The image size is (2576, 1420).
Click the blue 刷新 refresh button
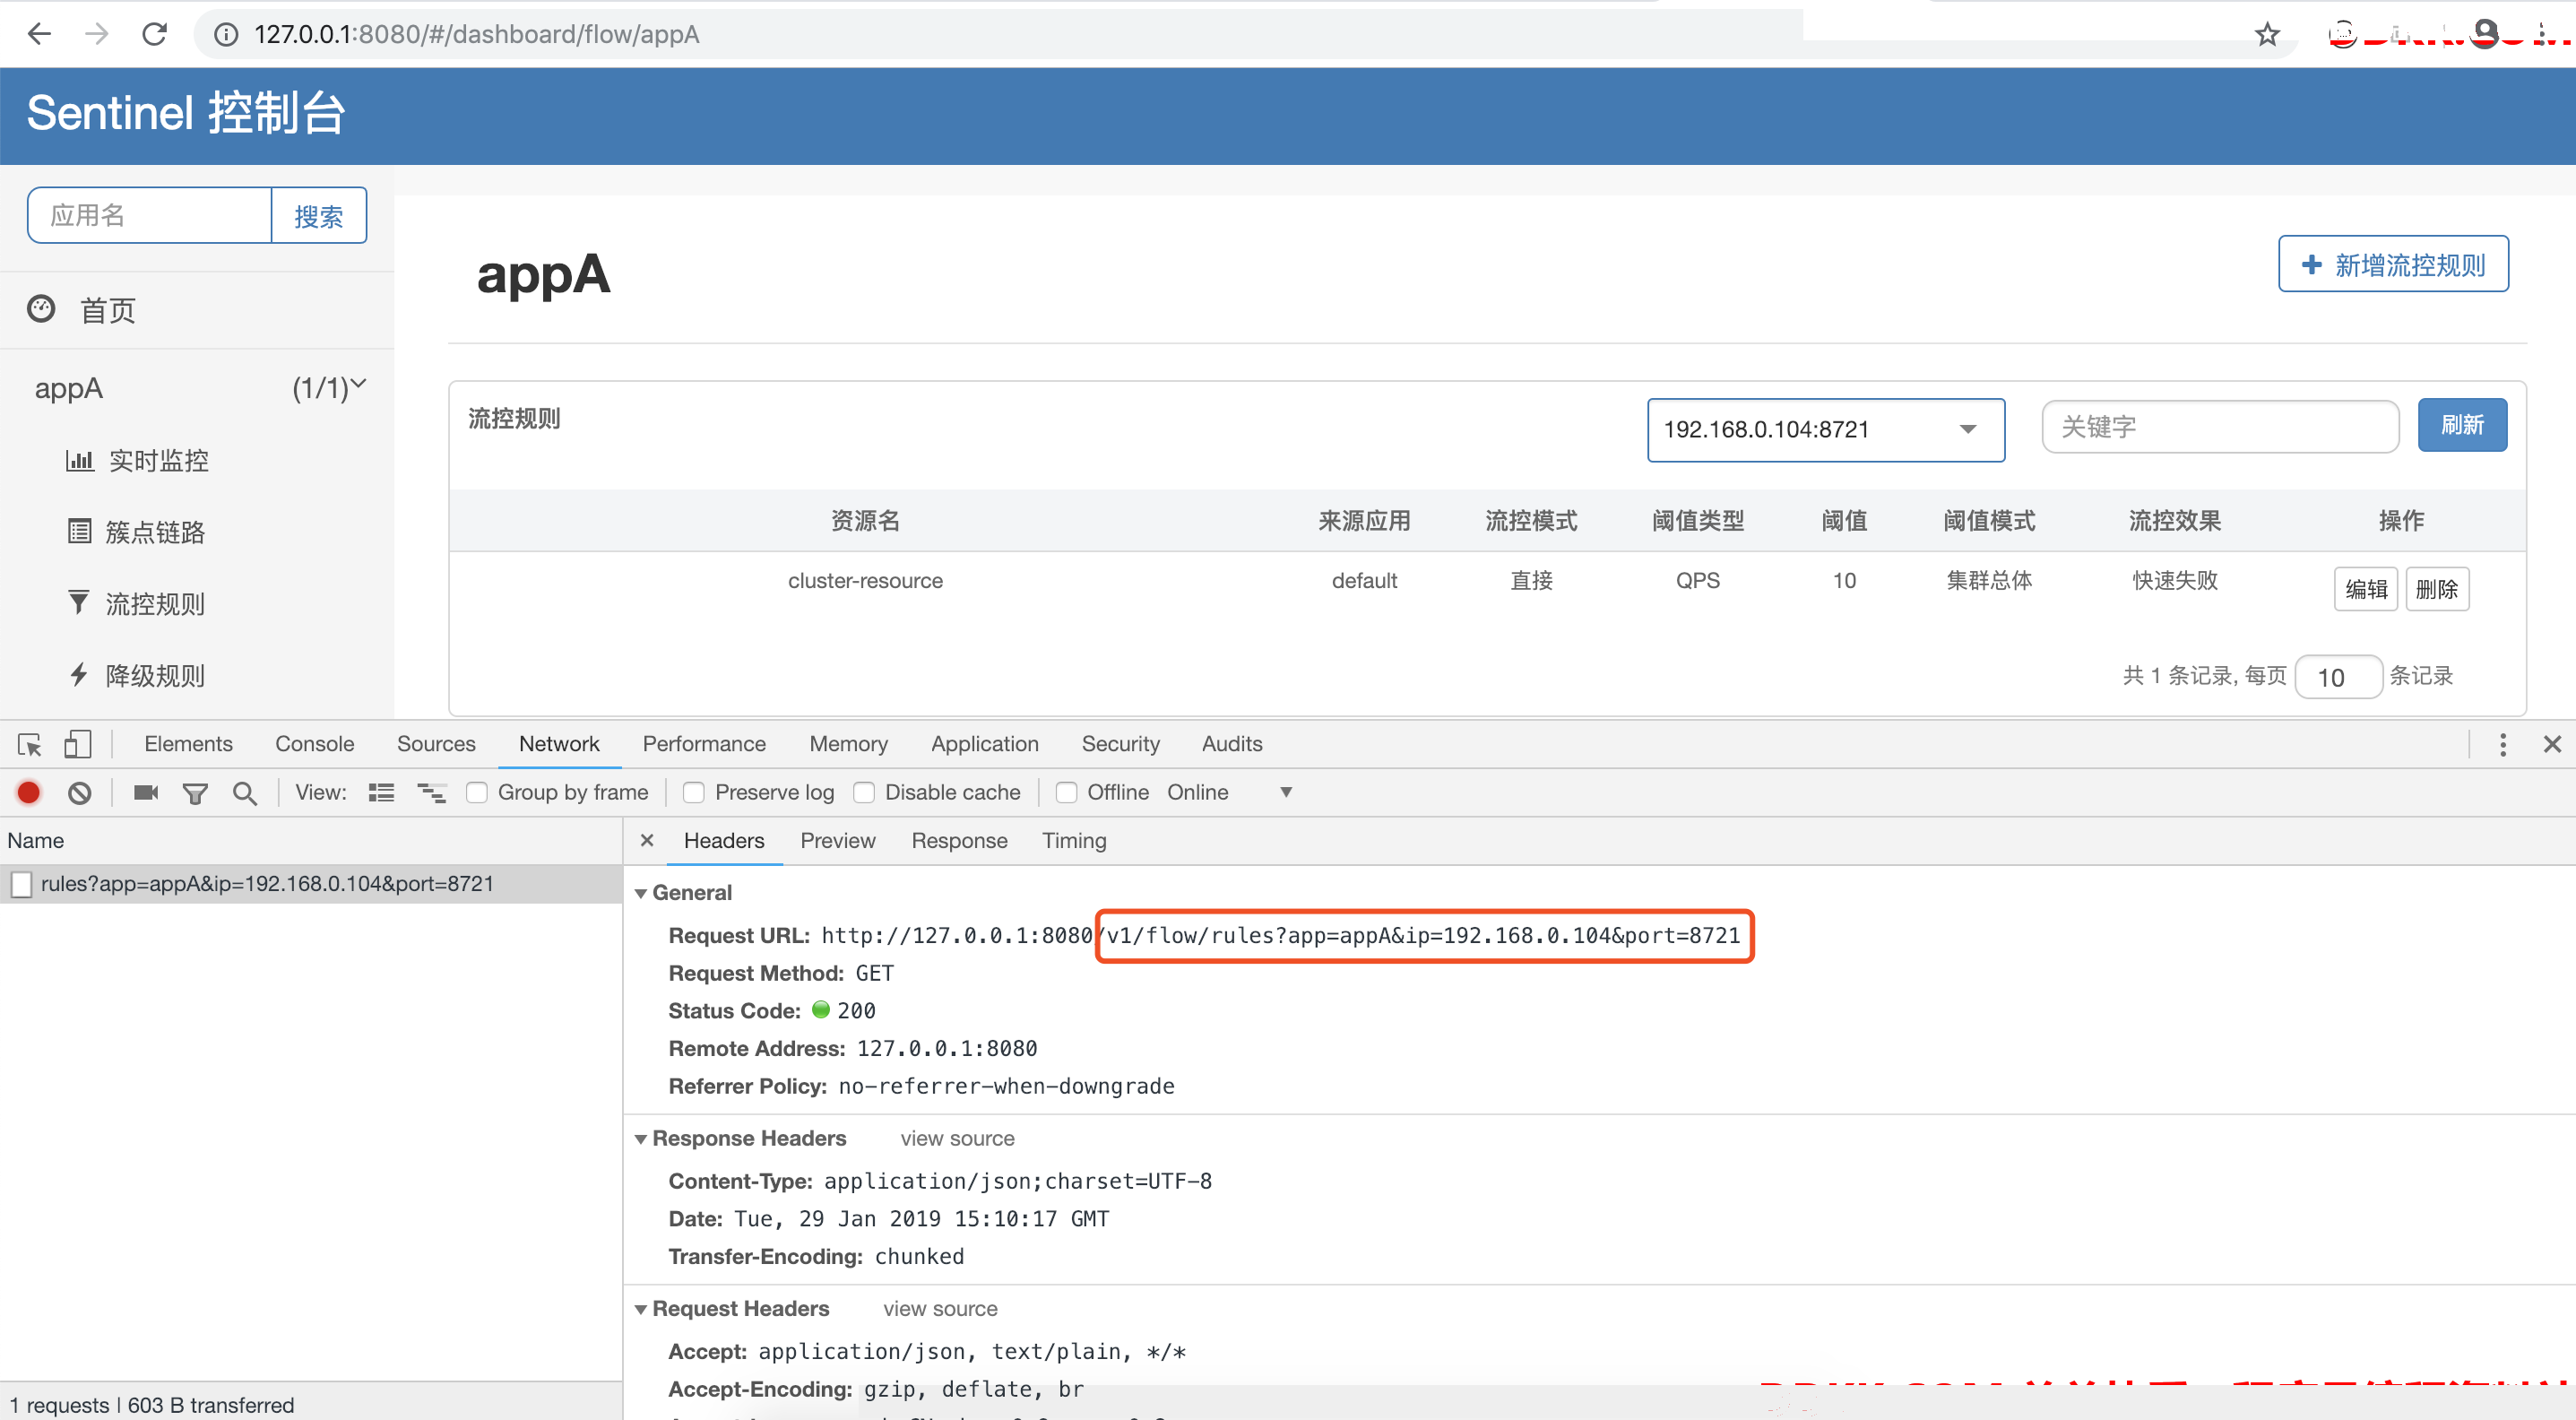tap(2462, 425)
